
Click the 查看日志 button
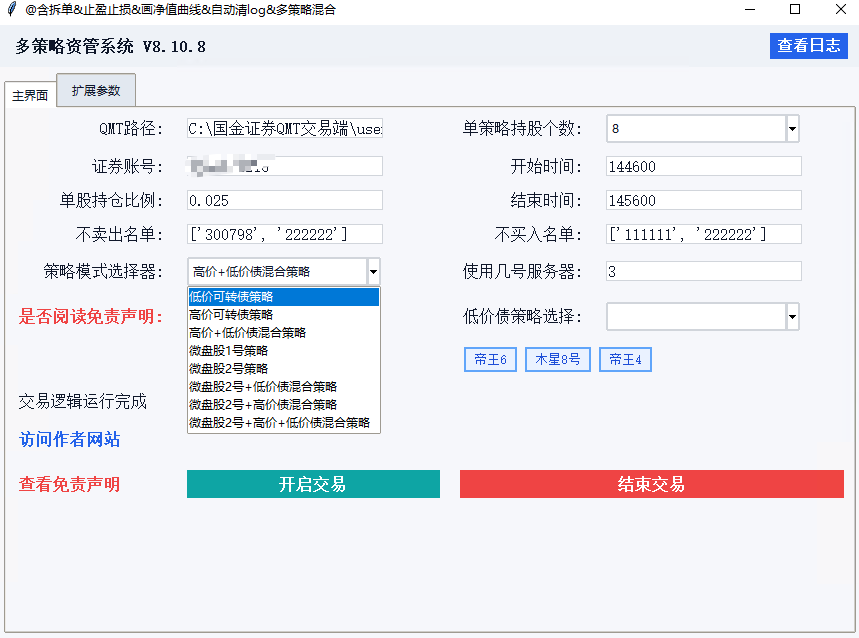(x=809, y=46)
